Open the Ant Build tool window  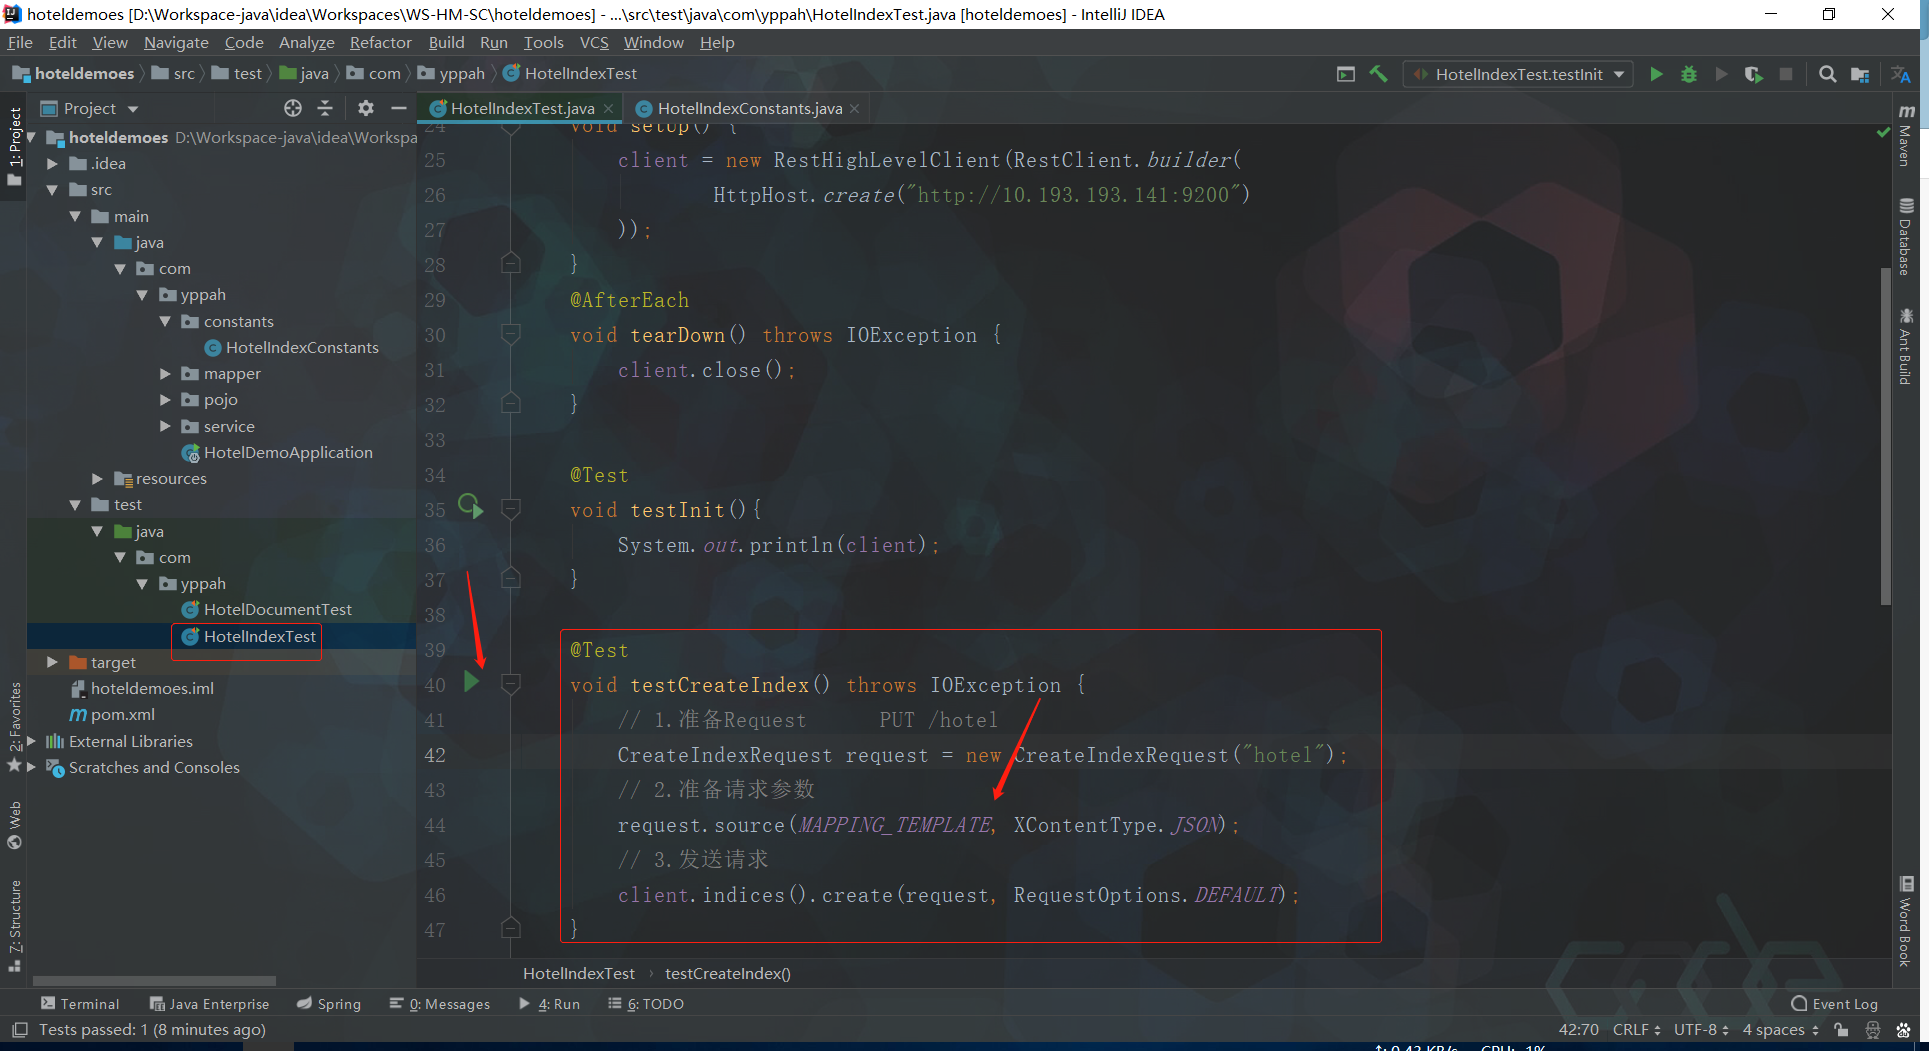(1906, 347)
